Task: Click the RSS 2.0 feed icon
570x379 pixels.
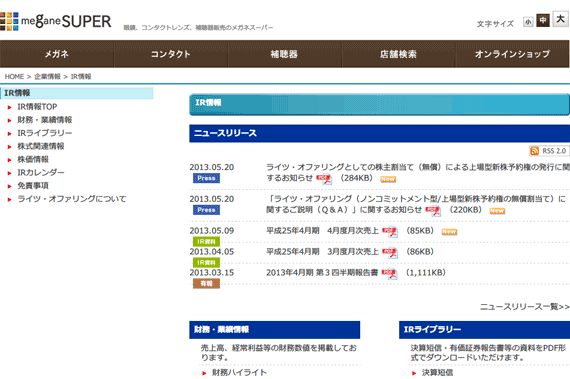Action: (549, 151)
